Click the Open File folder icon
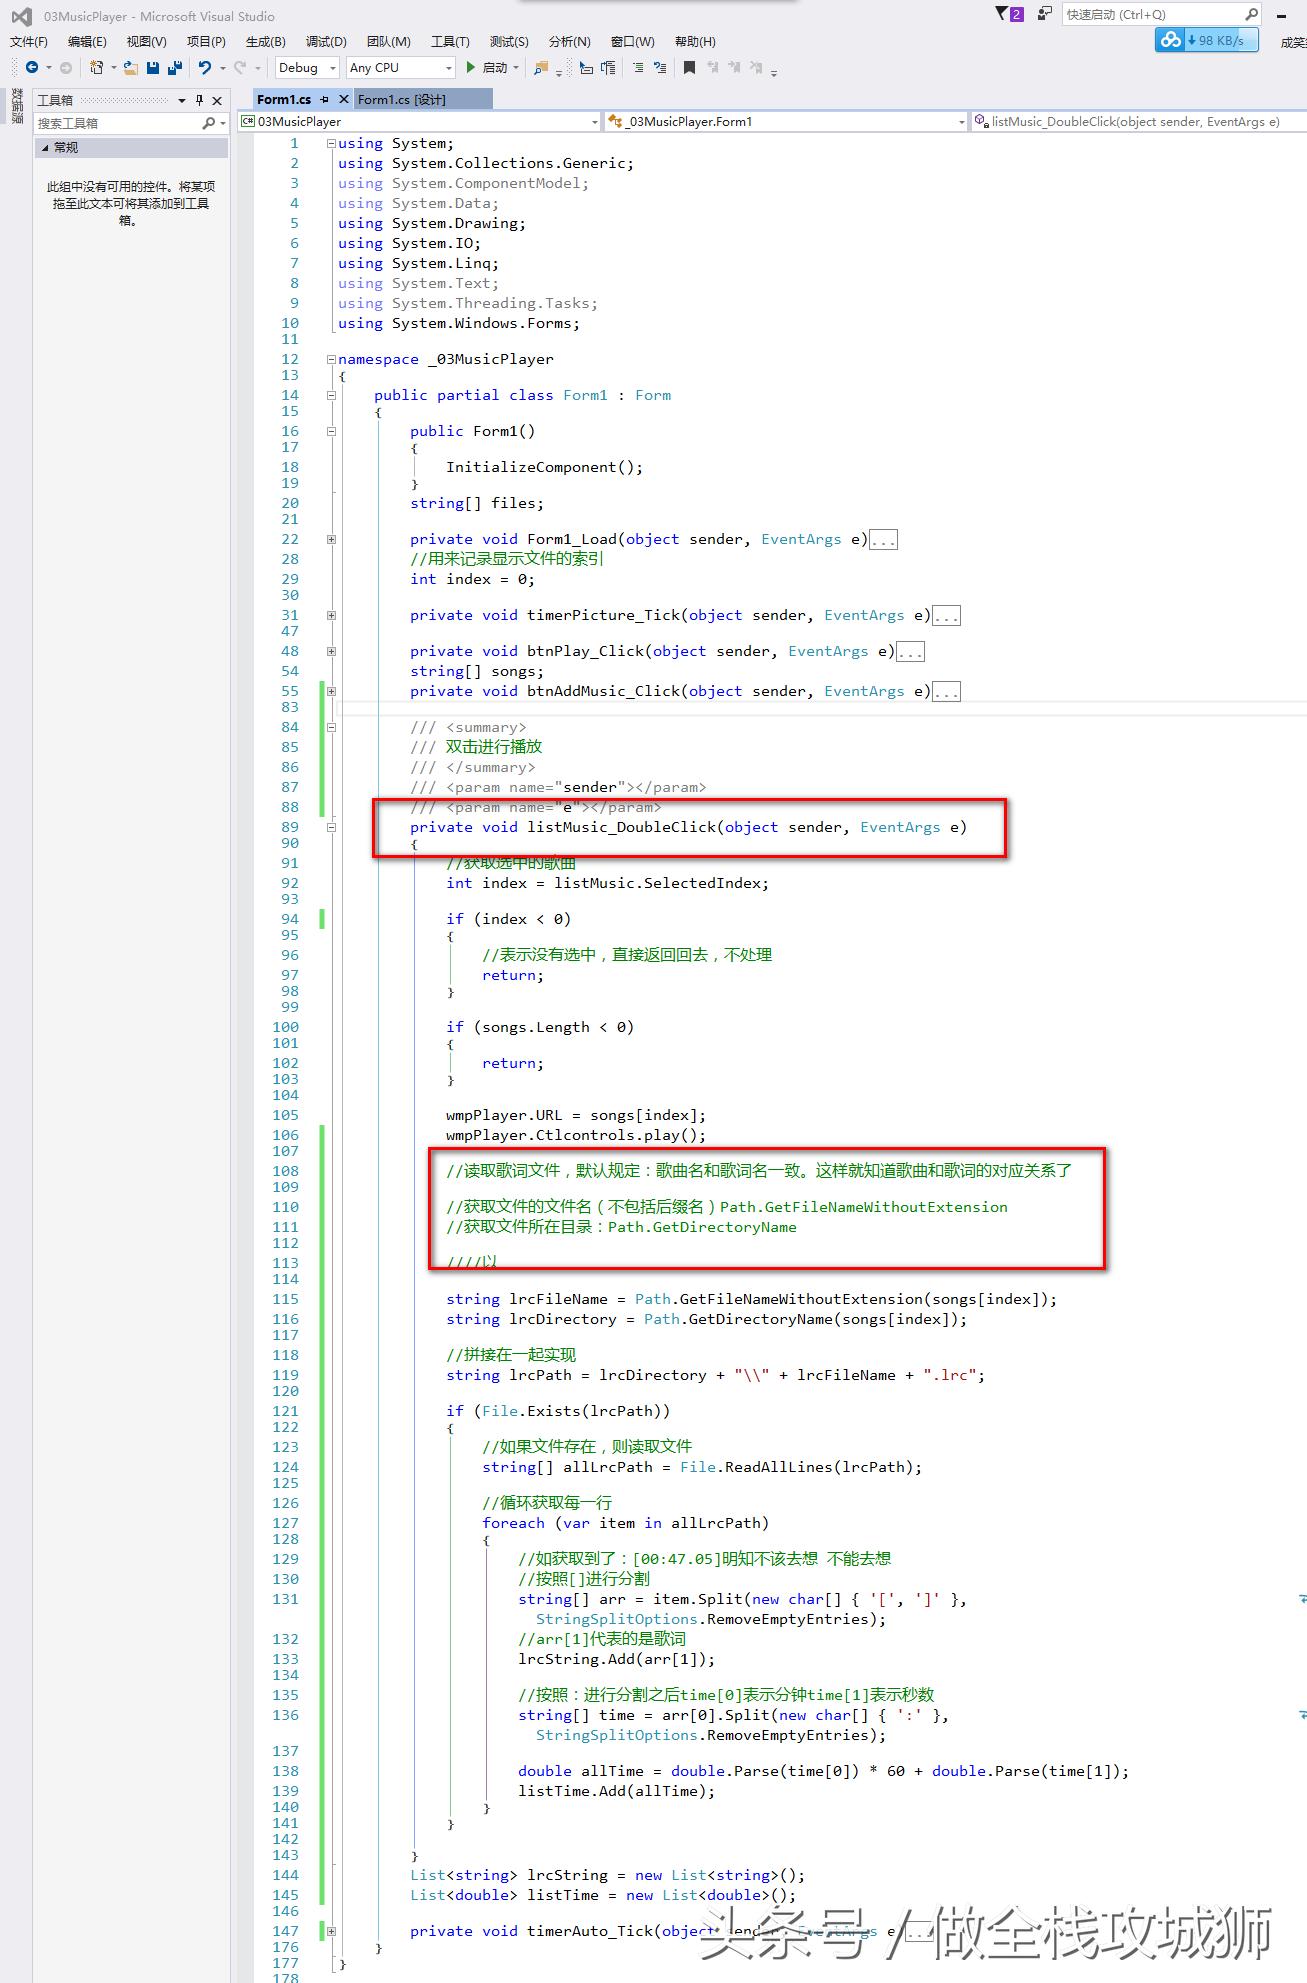The image size is (1307, 1983). [x=130, y=68]
